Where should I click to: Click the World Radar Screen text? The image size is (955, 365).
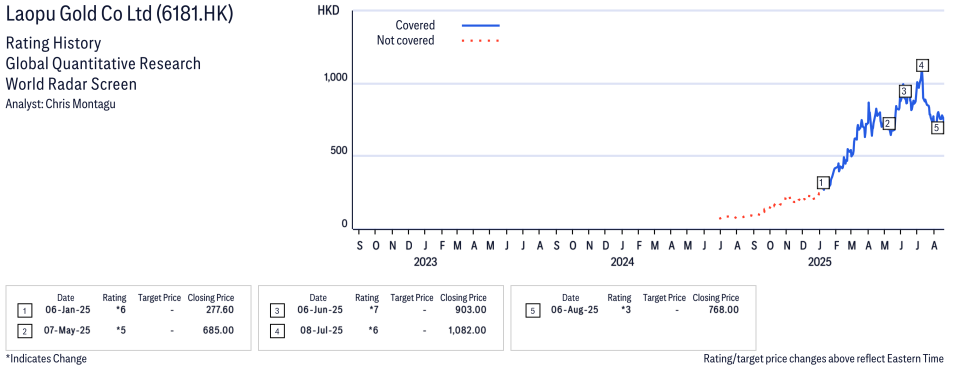coord(71,84)
